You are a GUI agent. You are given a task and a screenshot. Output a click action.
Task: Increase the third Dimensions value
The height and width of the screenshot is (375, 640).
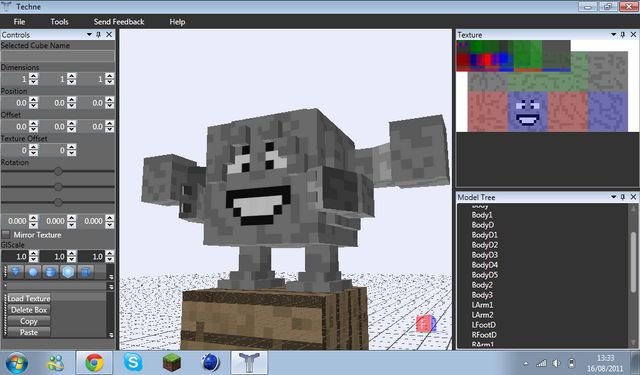pos(109,76)
